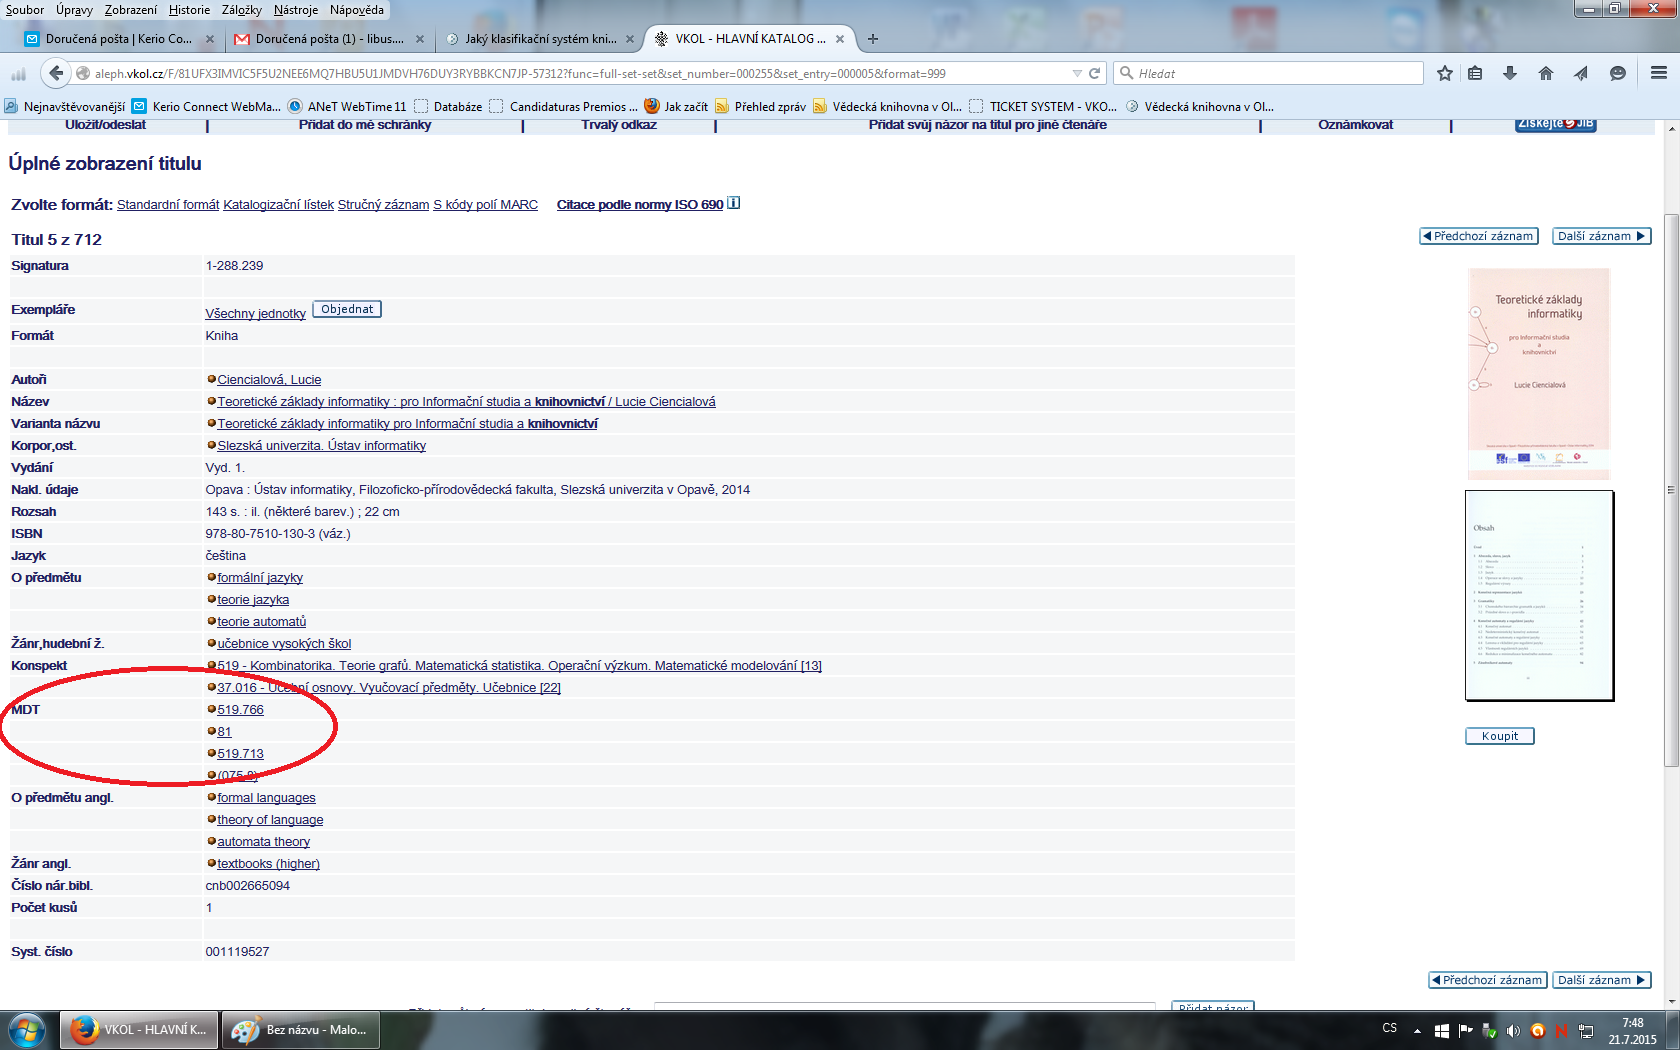Click the volume speaker icon in system tray
Image resolution: width=1680 pixels, height=1050 pixels.
[1513, 1030]
